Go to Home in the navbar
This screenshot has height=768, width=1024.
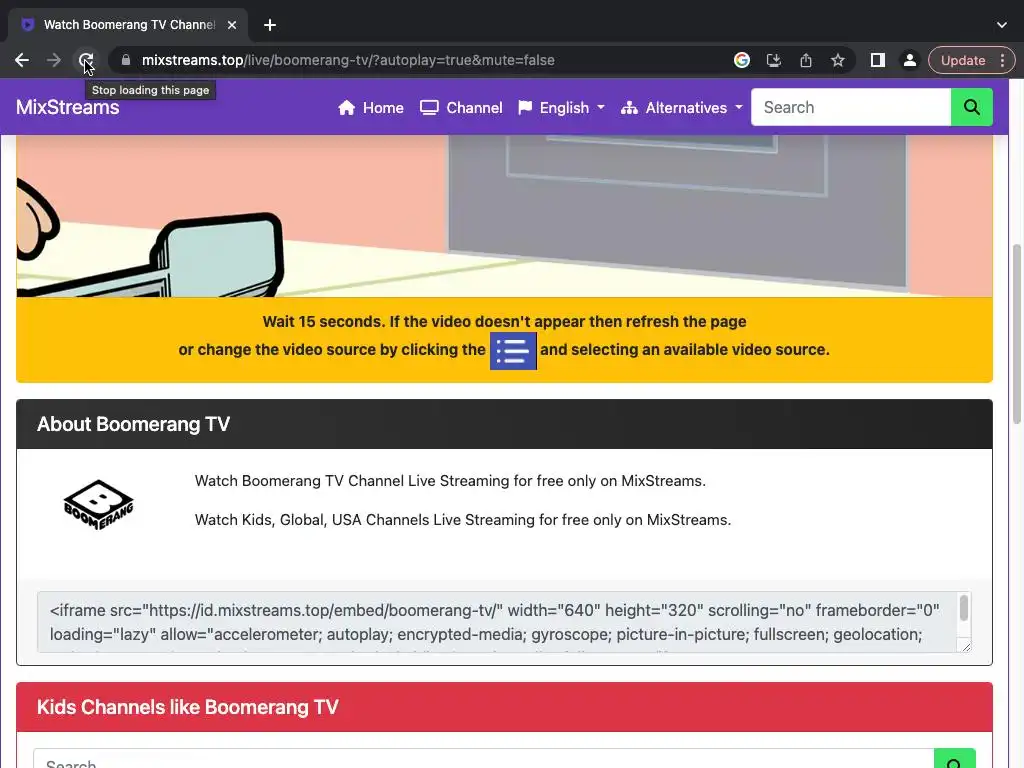pyautogui.click(x=370, y=108)
